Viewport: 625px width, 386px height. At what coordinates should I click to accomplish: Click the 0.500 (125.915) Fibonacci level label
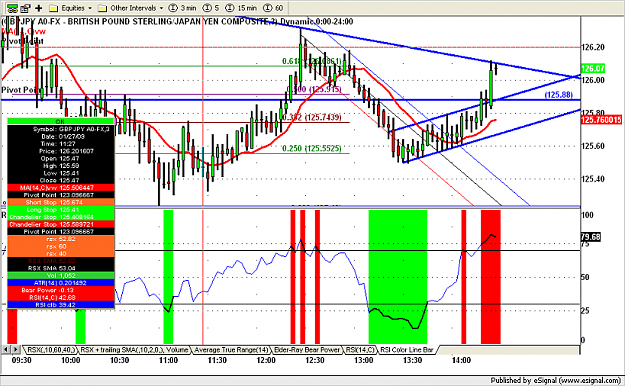314,89
